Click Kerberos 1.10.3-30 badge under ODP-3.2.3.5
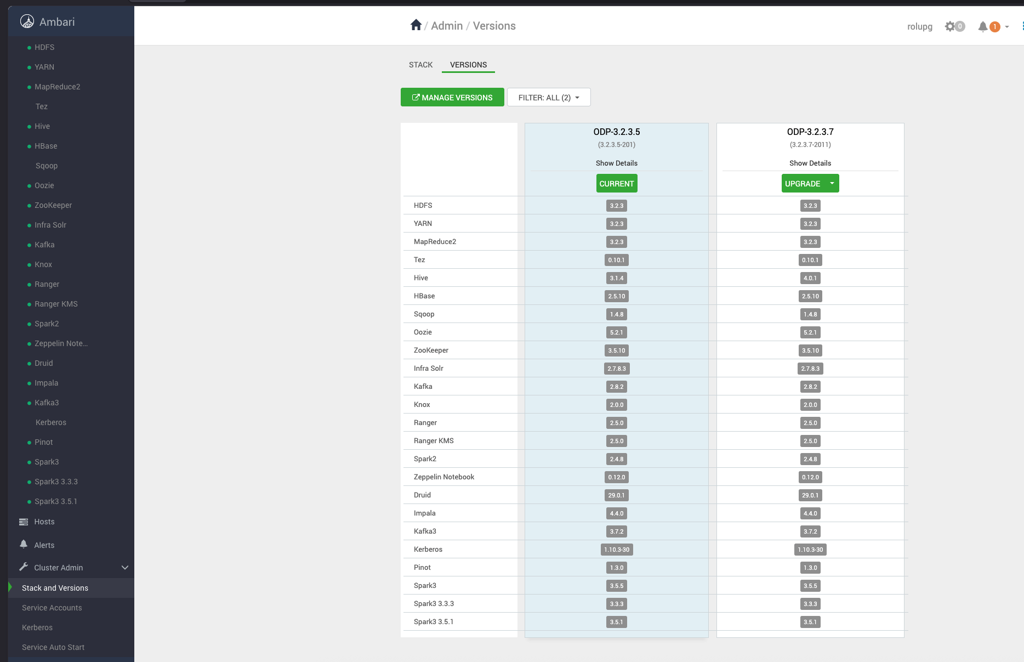The height and width of the screenshot is (662, 1024). coord(616,550)
